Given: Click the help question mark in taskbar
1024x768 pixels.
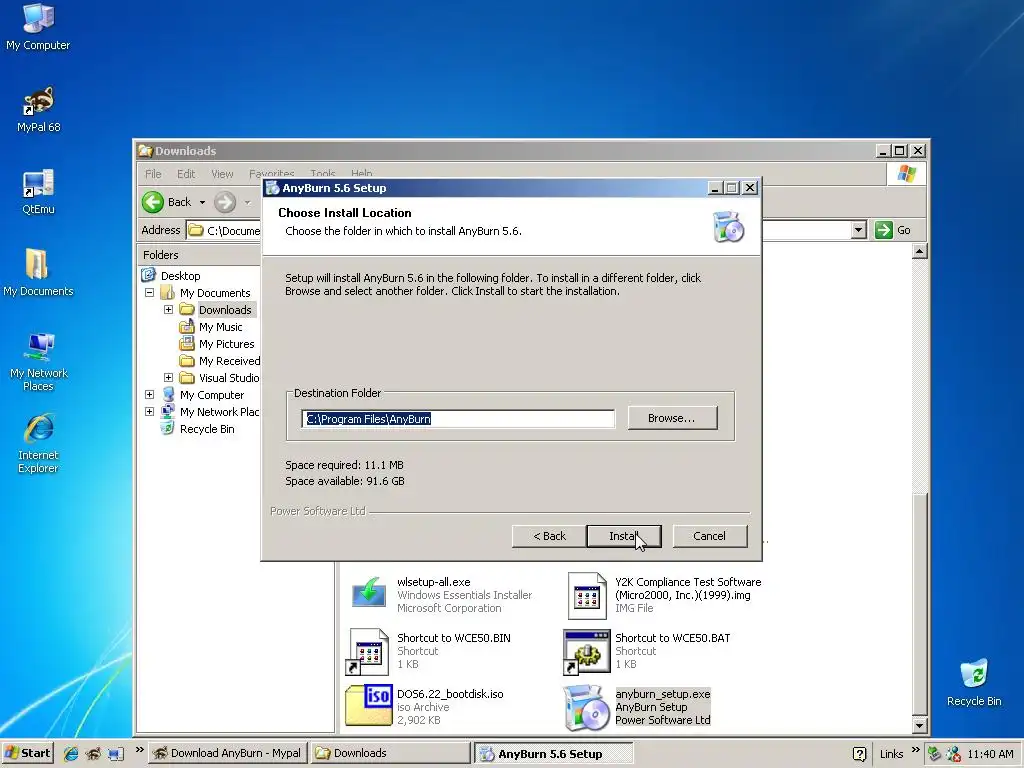Looking at the screenshot, I should pyautogui.click(x=859, y=754).
